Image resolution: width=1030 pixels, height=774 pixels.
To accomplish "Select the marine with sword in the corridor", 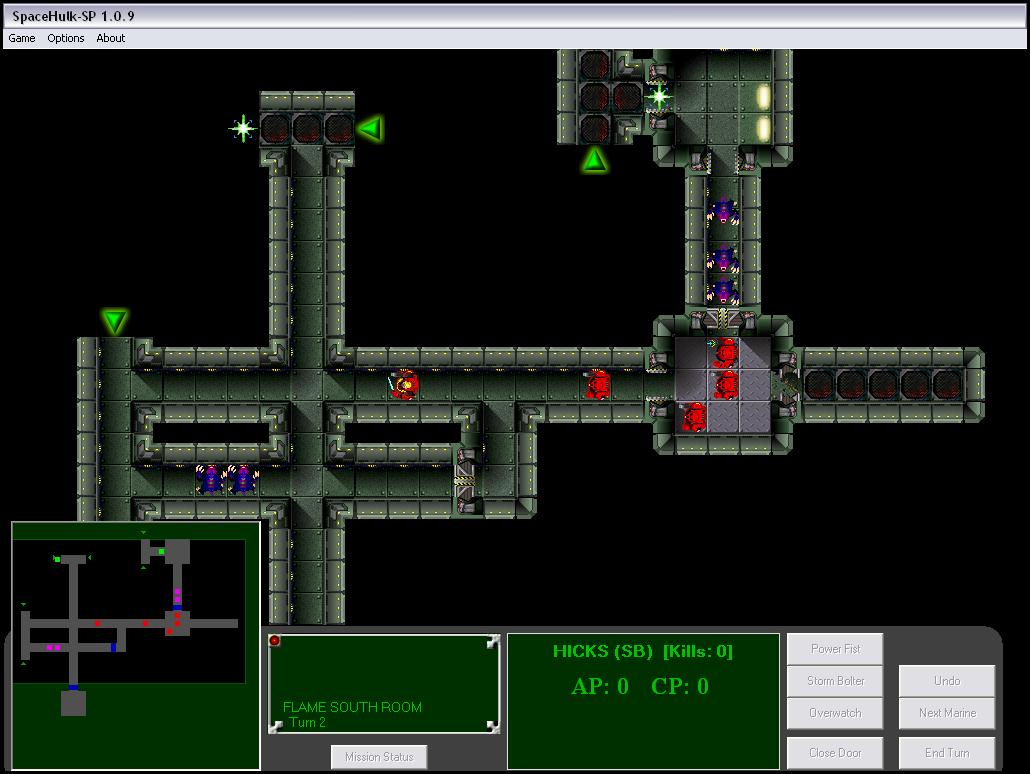I will pyautogui.click(x=403, y=385).
